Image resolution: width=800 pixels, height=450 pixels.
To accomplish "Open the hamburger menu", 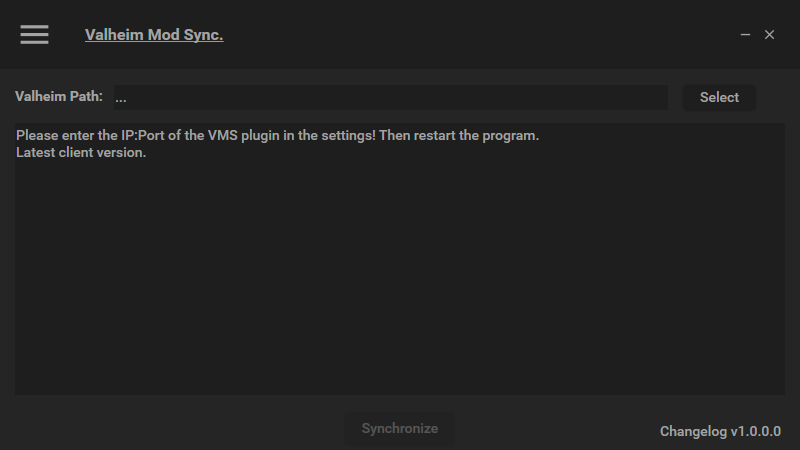I will point(34,34).
